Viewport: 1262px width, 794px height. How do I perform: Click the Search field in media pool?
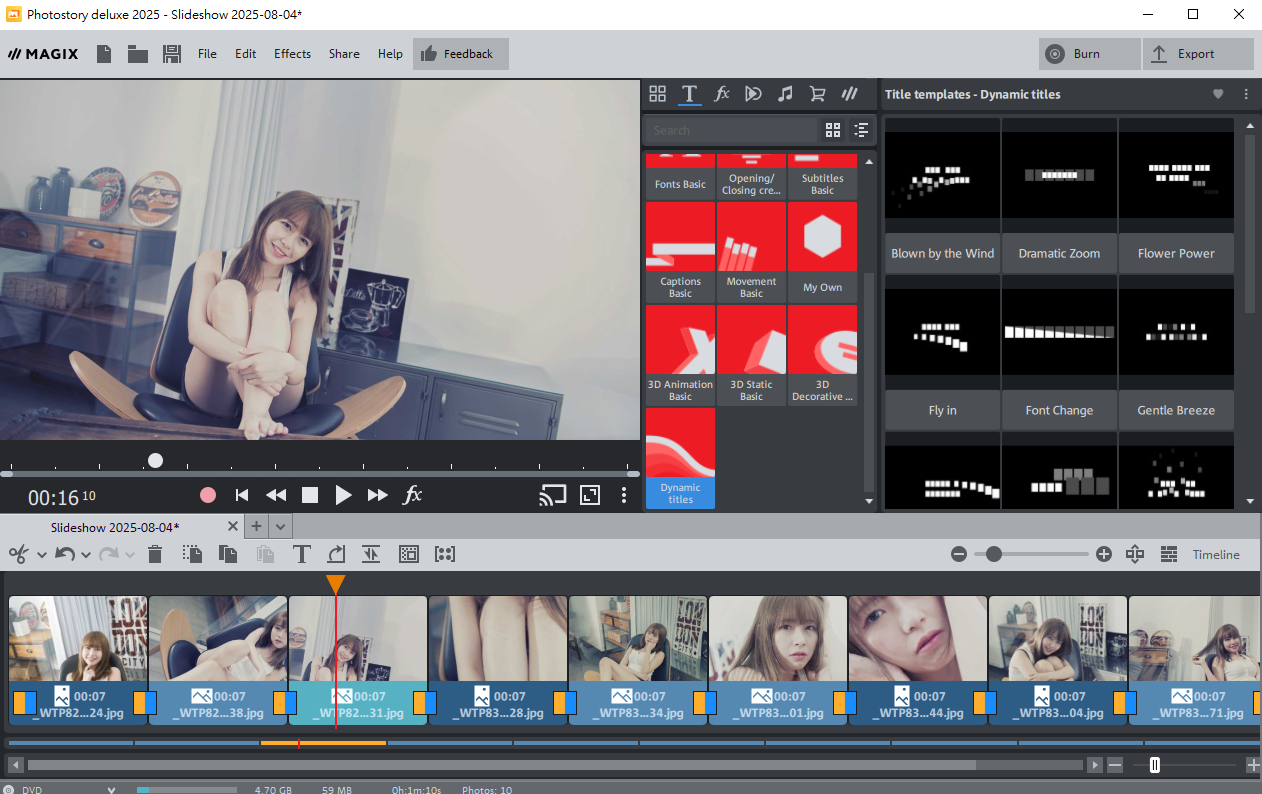pos(731,130)
